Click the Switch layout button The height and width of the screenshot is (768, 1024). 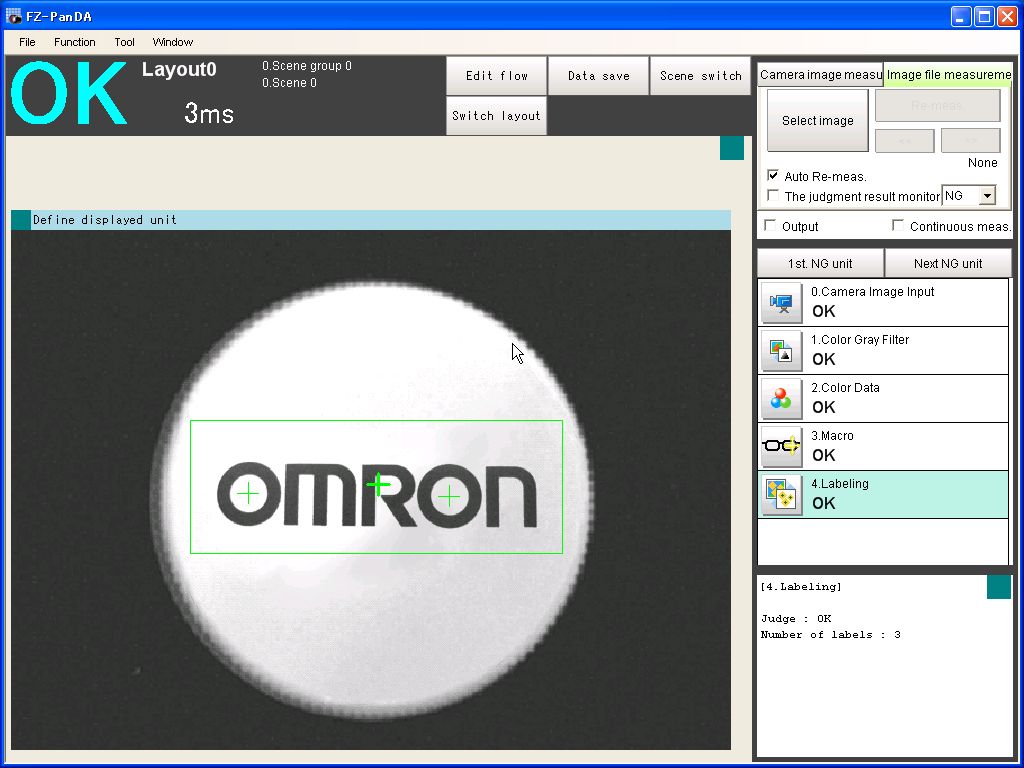496,116
